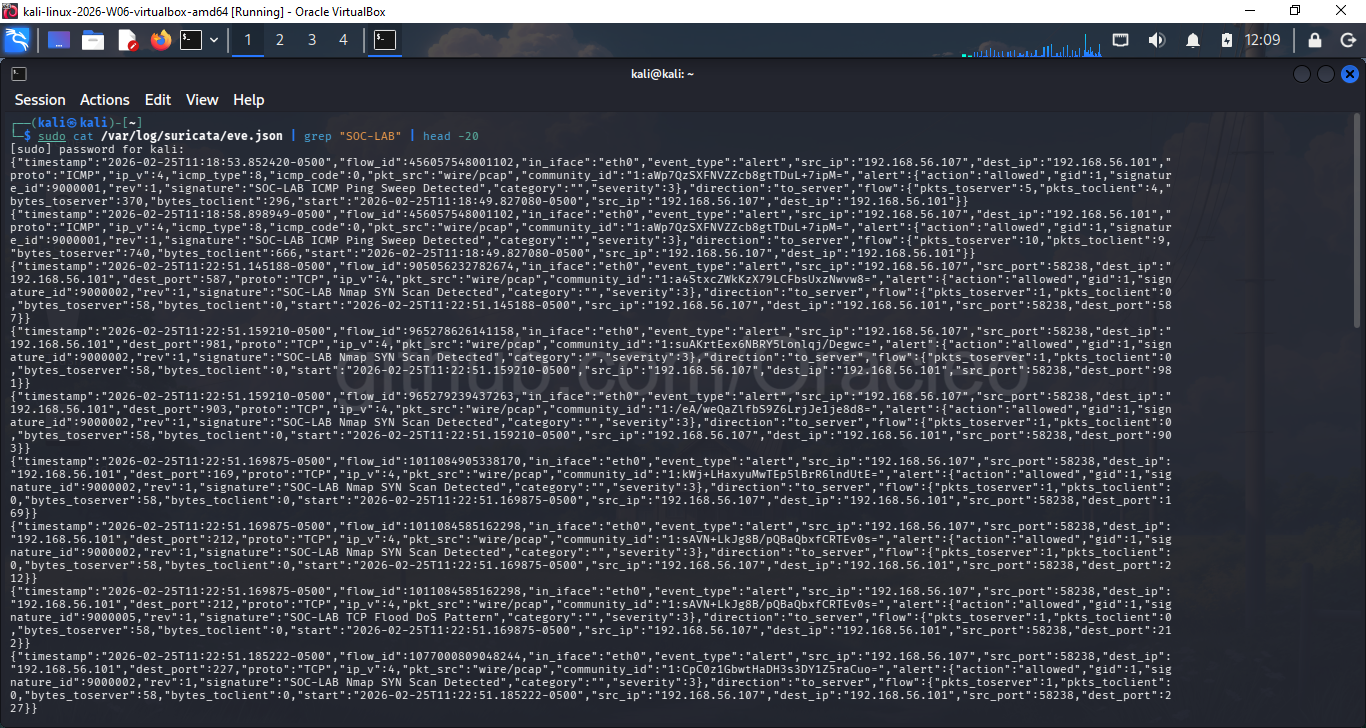This screenshot has width=1366, height=728.
Task: Click the logout icon in the panel
Action: 1349,40
